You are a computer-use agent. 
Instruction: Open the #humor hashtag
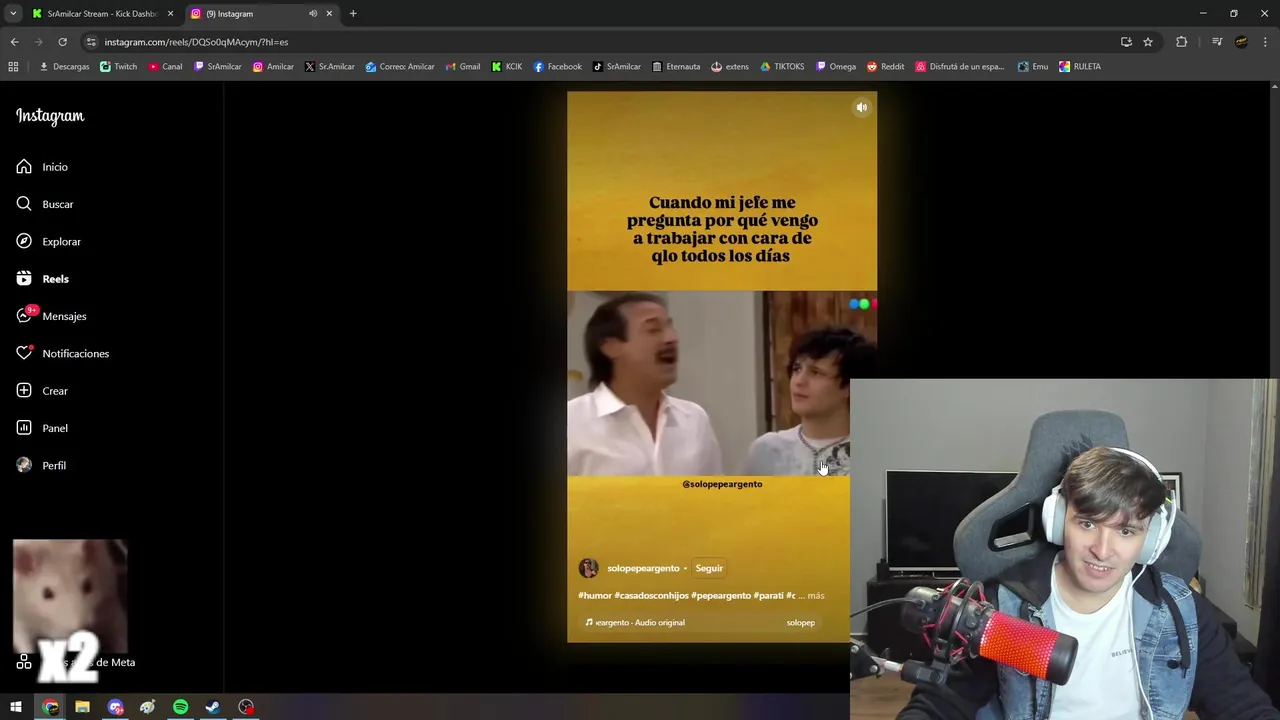tap(595, 596)
